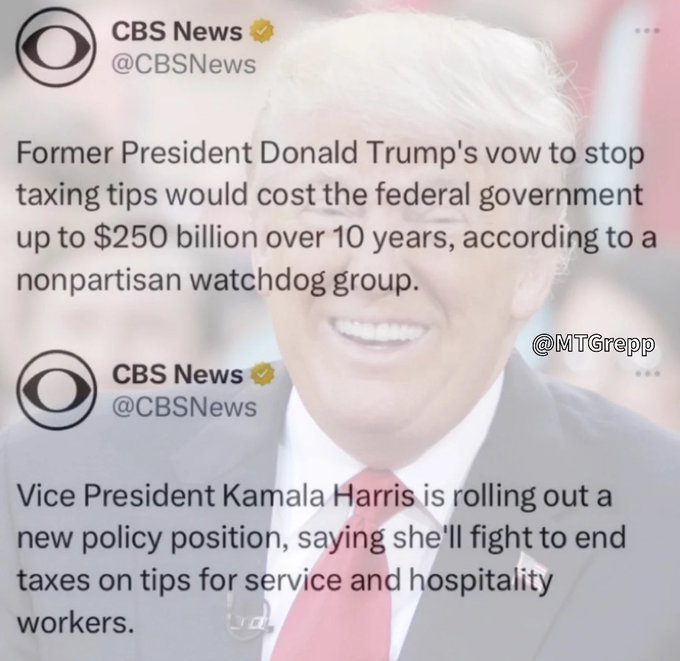
Task: Click verified badge on the bottom CBS News tweet
Action: 263,374
